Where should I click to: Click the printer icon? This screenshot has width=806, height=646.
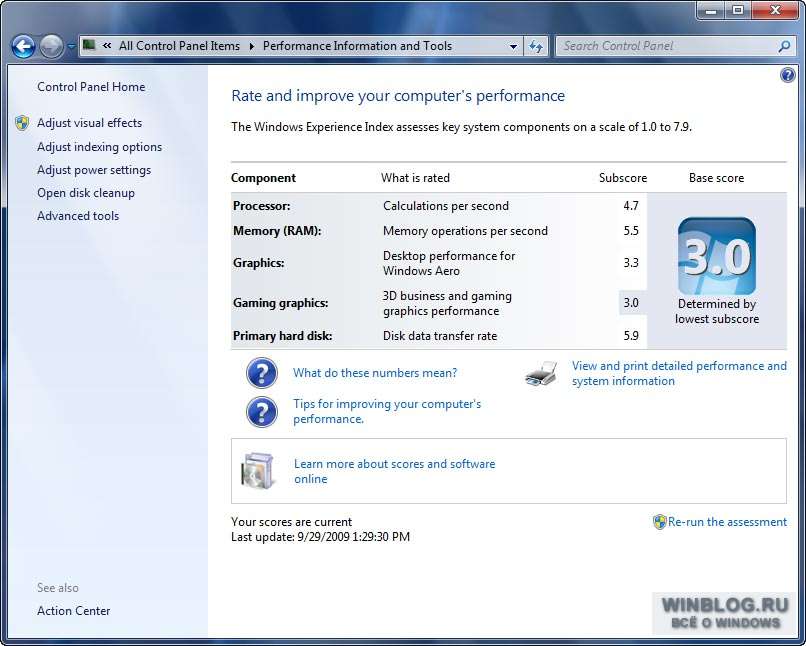pos(542,373)
